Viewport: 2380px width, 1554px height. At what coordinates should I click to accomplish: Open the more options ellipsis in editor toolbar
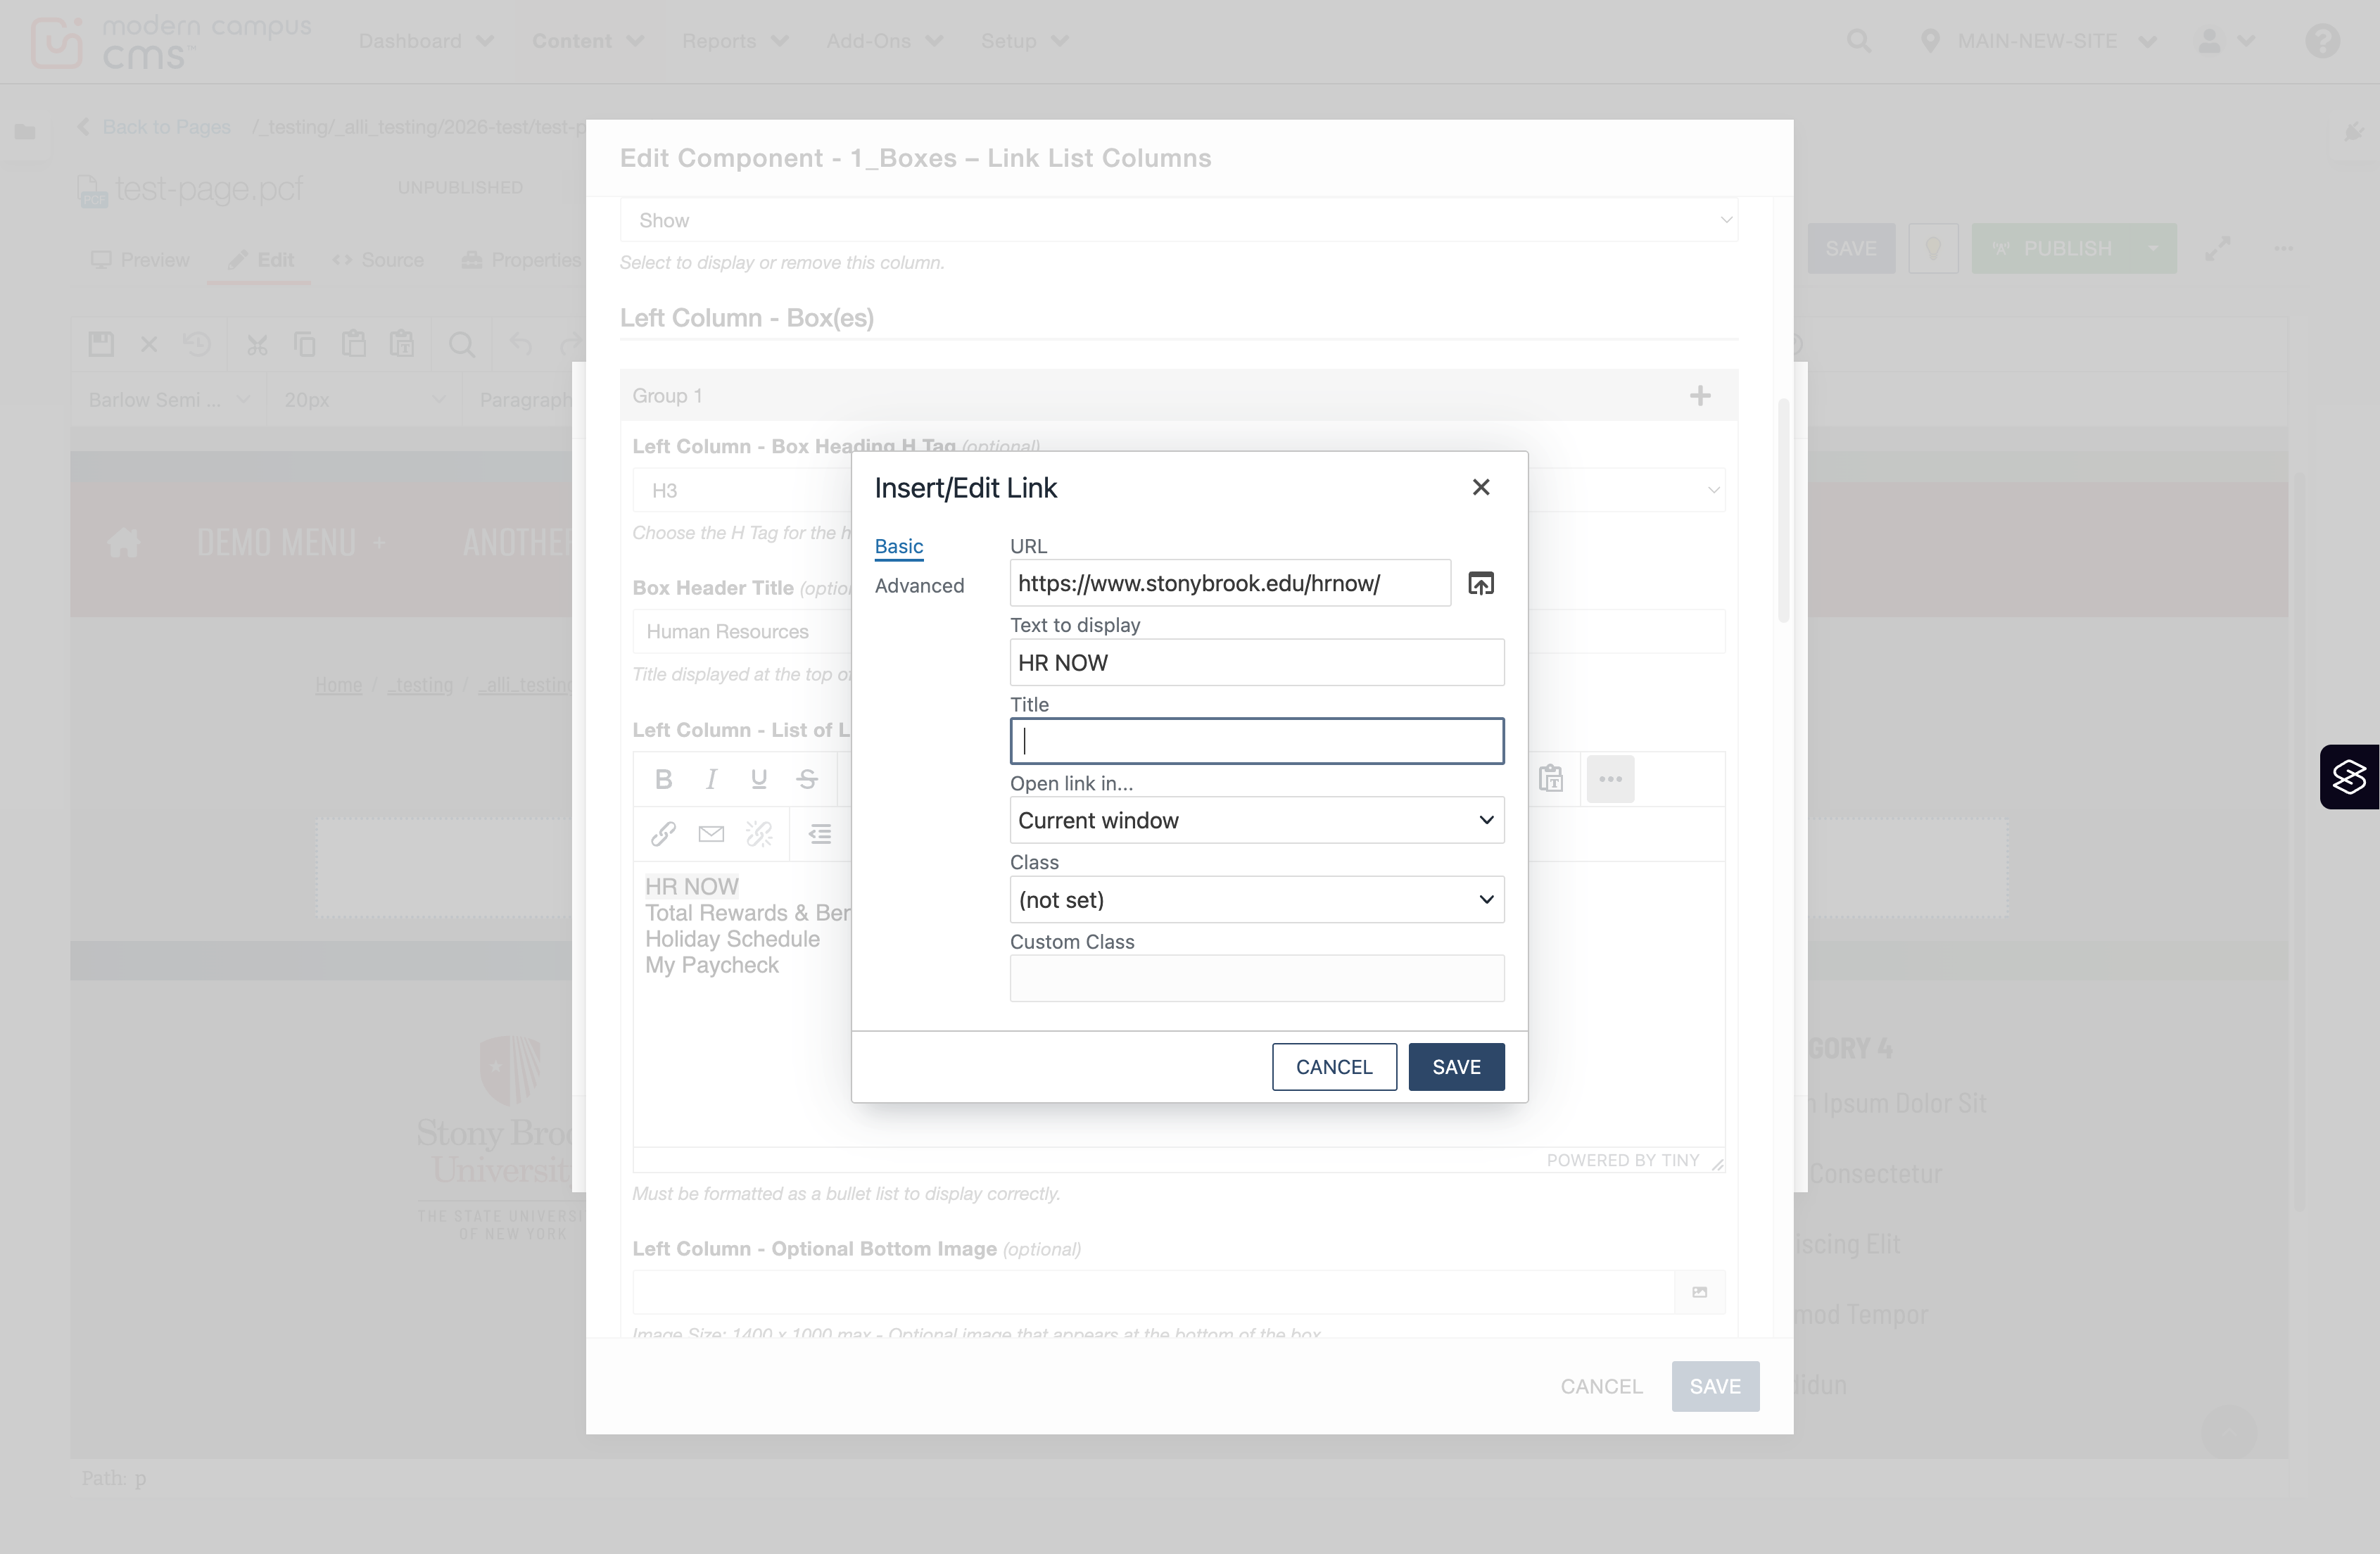(x=1610, y=779)
